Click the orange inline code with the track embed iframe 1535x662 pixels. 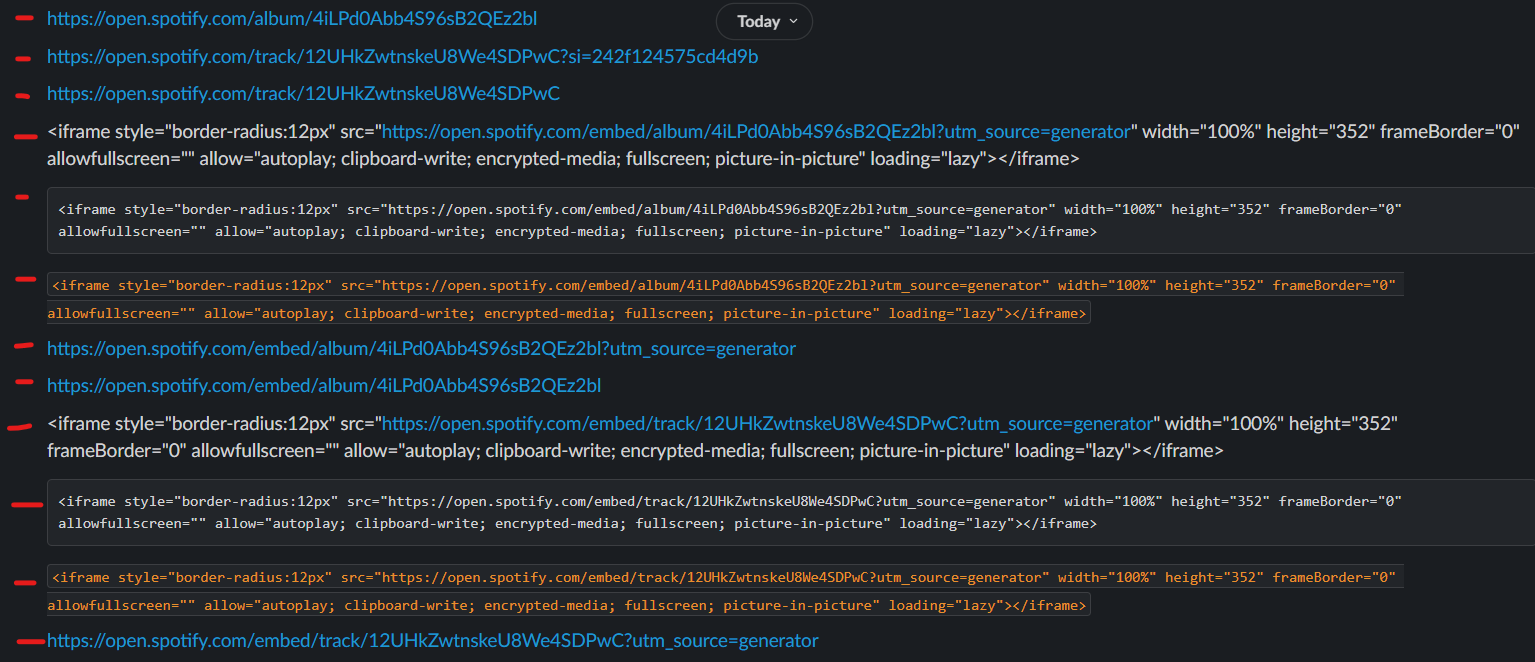pyautogui.click(x=725, y=591)
